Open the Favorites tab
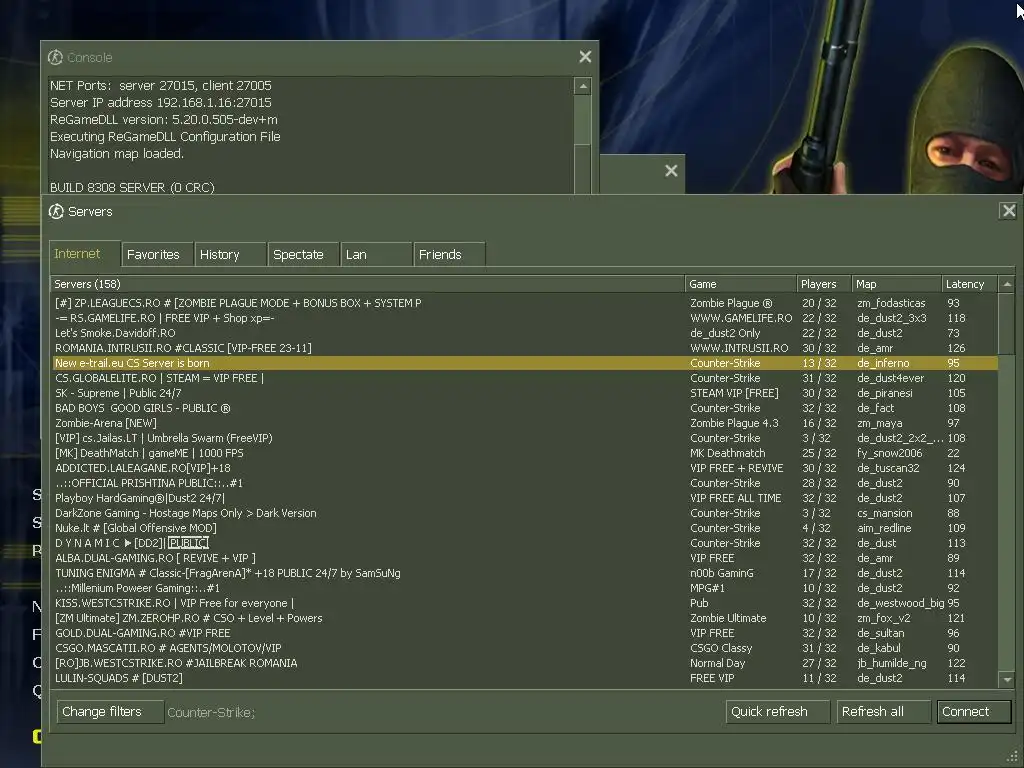 pos(157,255)
